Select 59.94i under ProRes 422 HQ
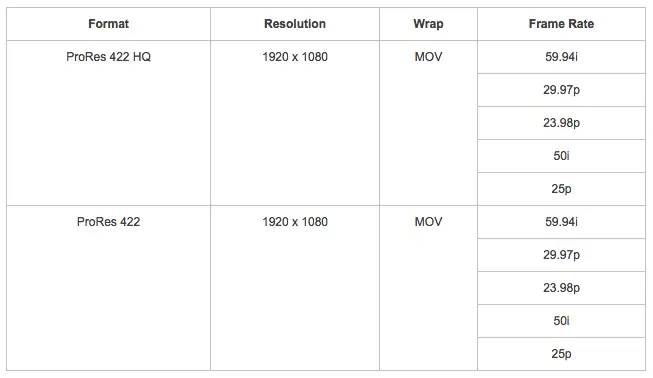 click(x=561, y=57)
